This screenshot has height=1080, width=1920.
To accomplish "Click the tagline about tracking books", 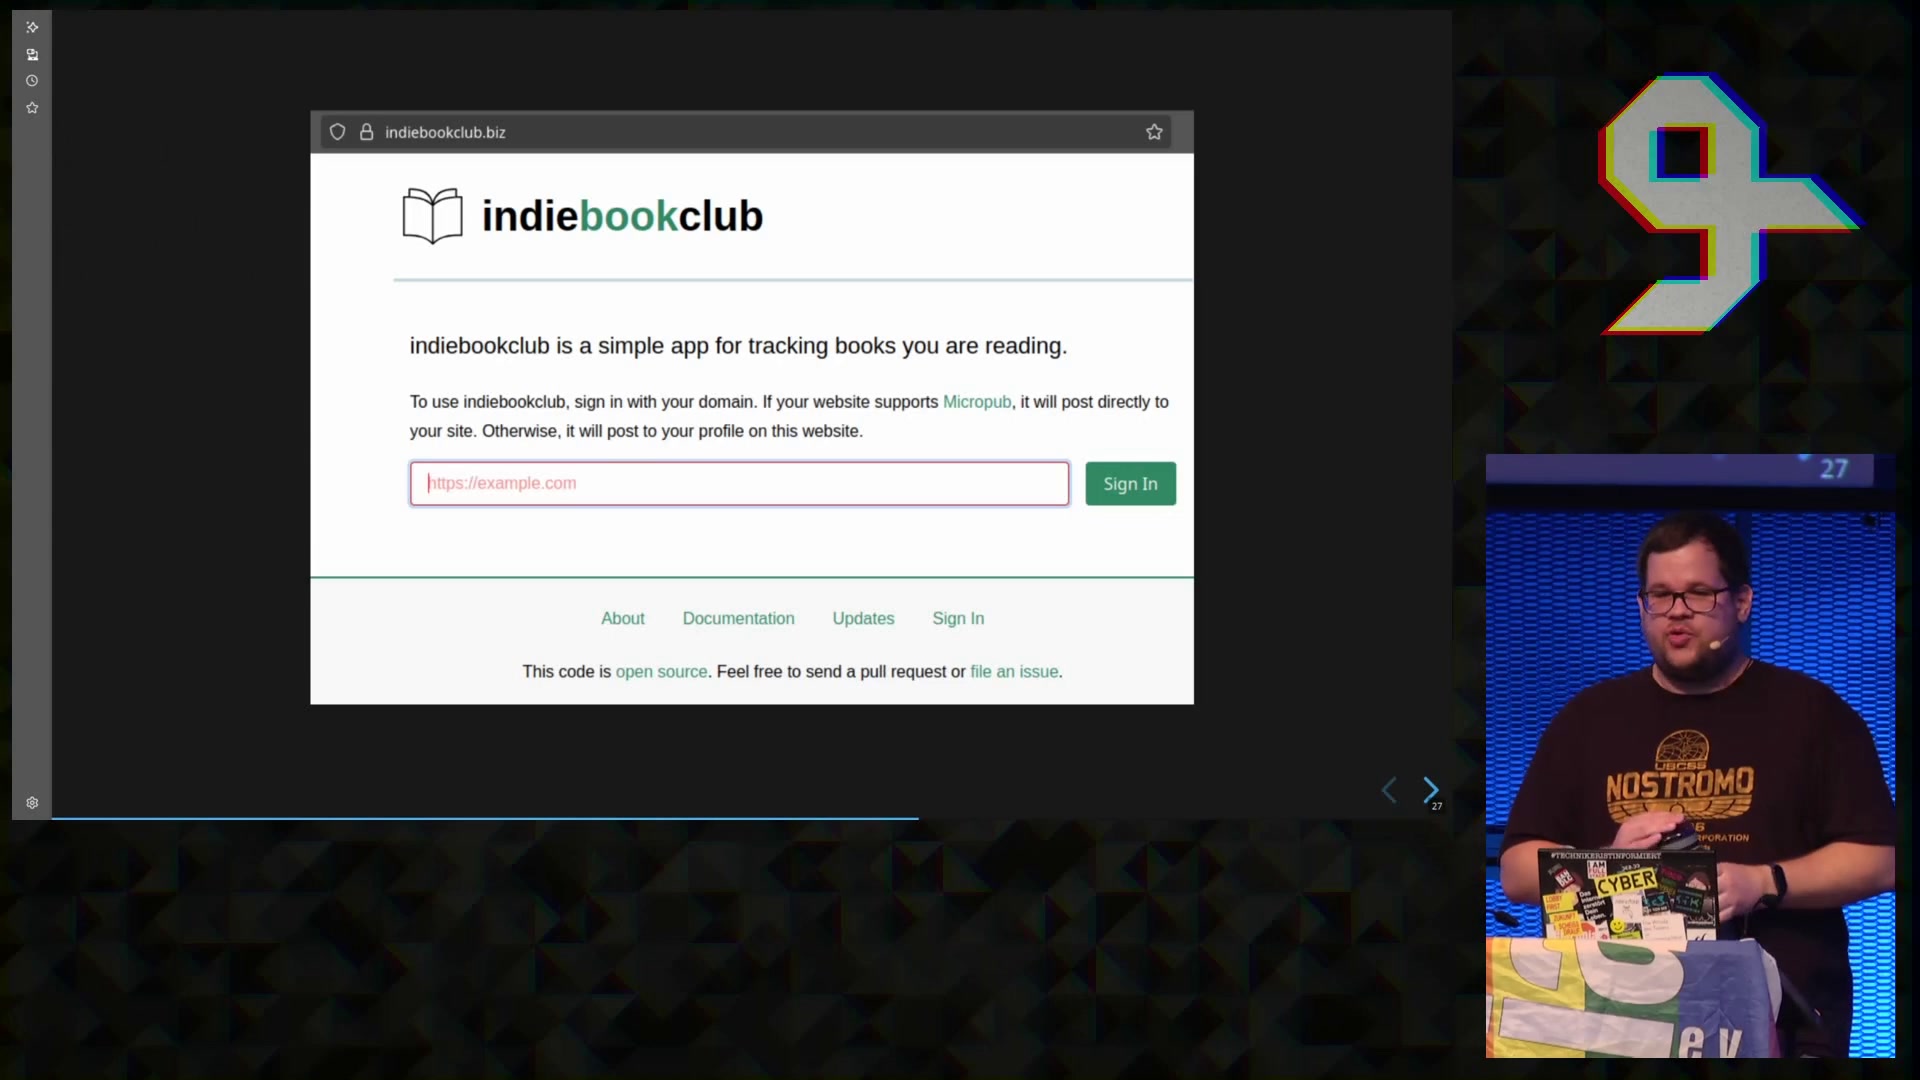I will click(738, 346).
